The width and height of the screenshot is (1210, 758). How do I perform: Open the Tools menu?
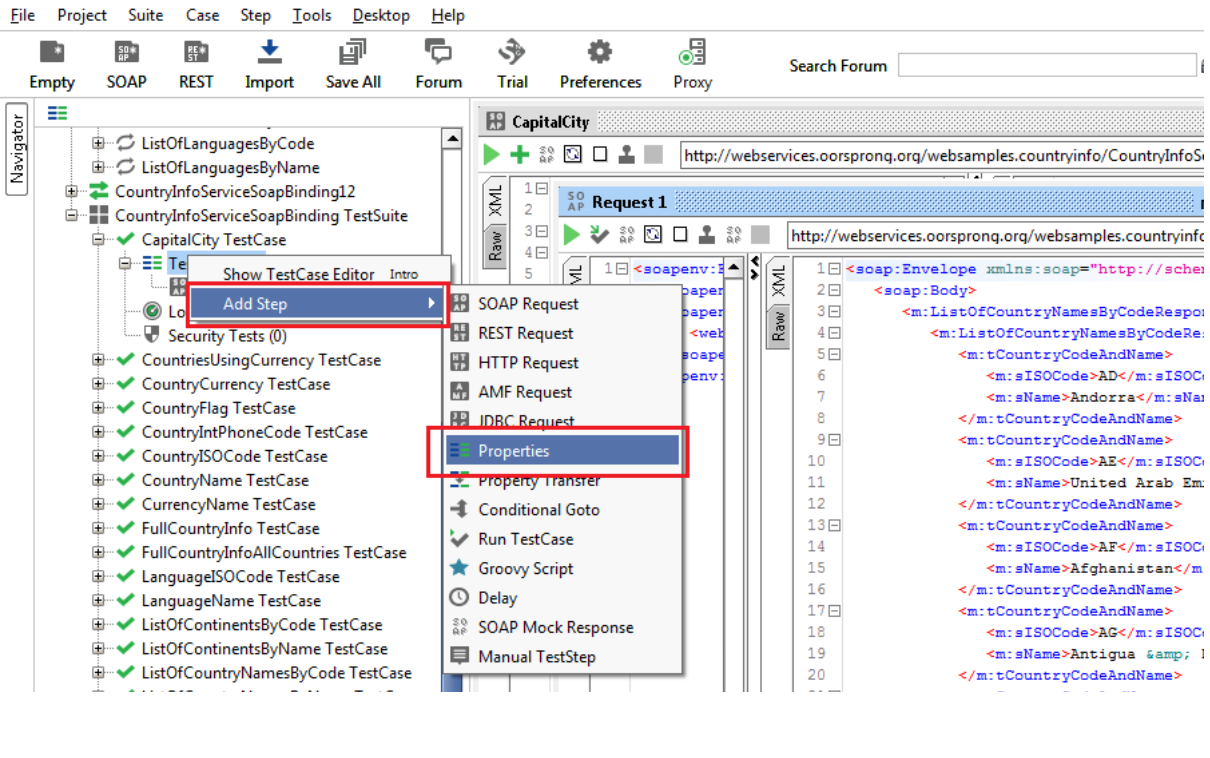(x=311, y=15)
